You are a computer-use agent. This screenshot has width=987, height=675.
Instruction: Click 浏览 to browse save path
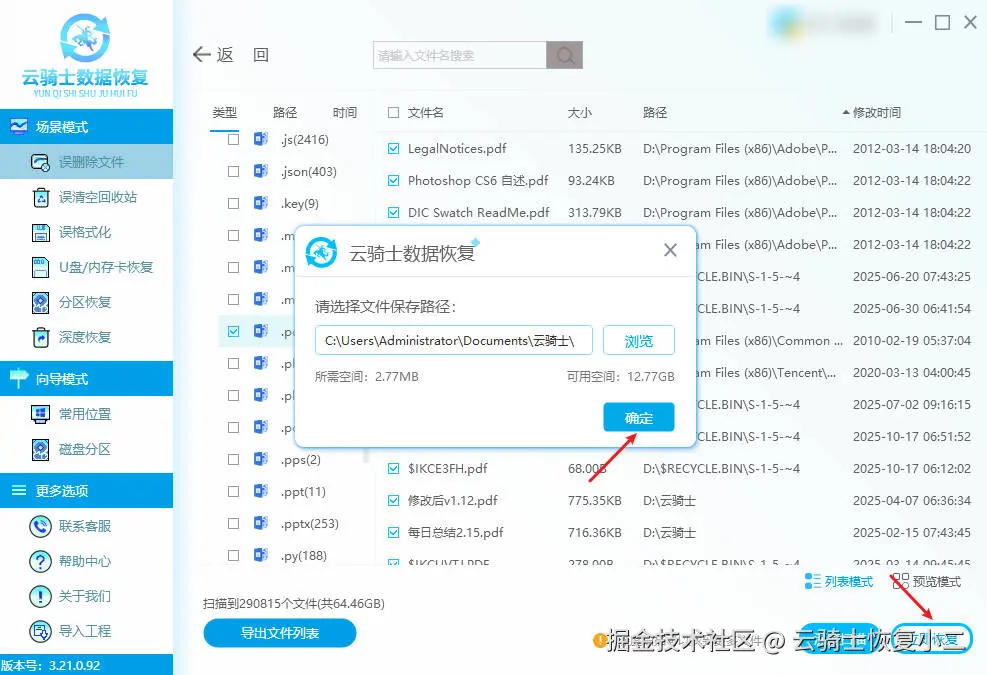(x=639, y=341)
